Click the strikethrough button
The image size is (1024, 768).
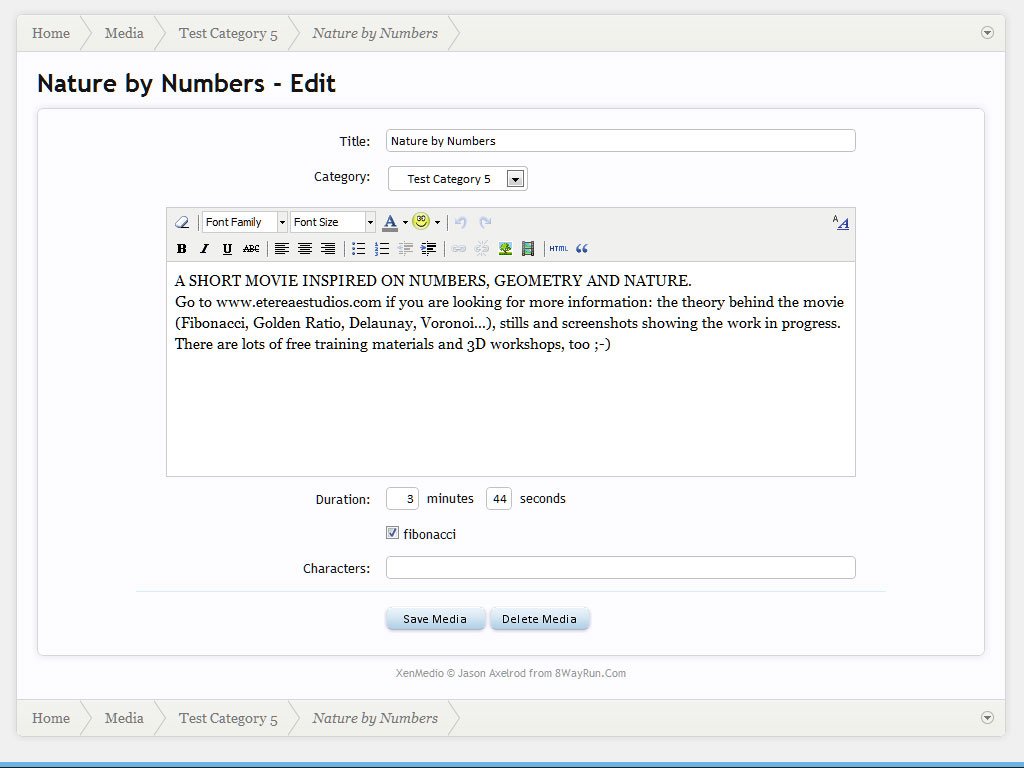pos(251,249)
